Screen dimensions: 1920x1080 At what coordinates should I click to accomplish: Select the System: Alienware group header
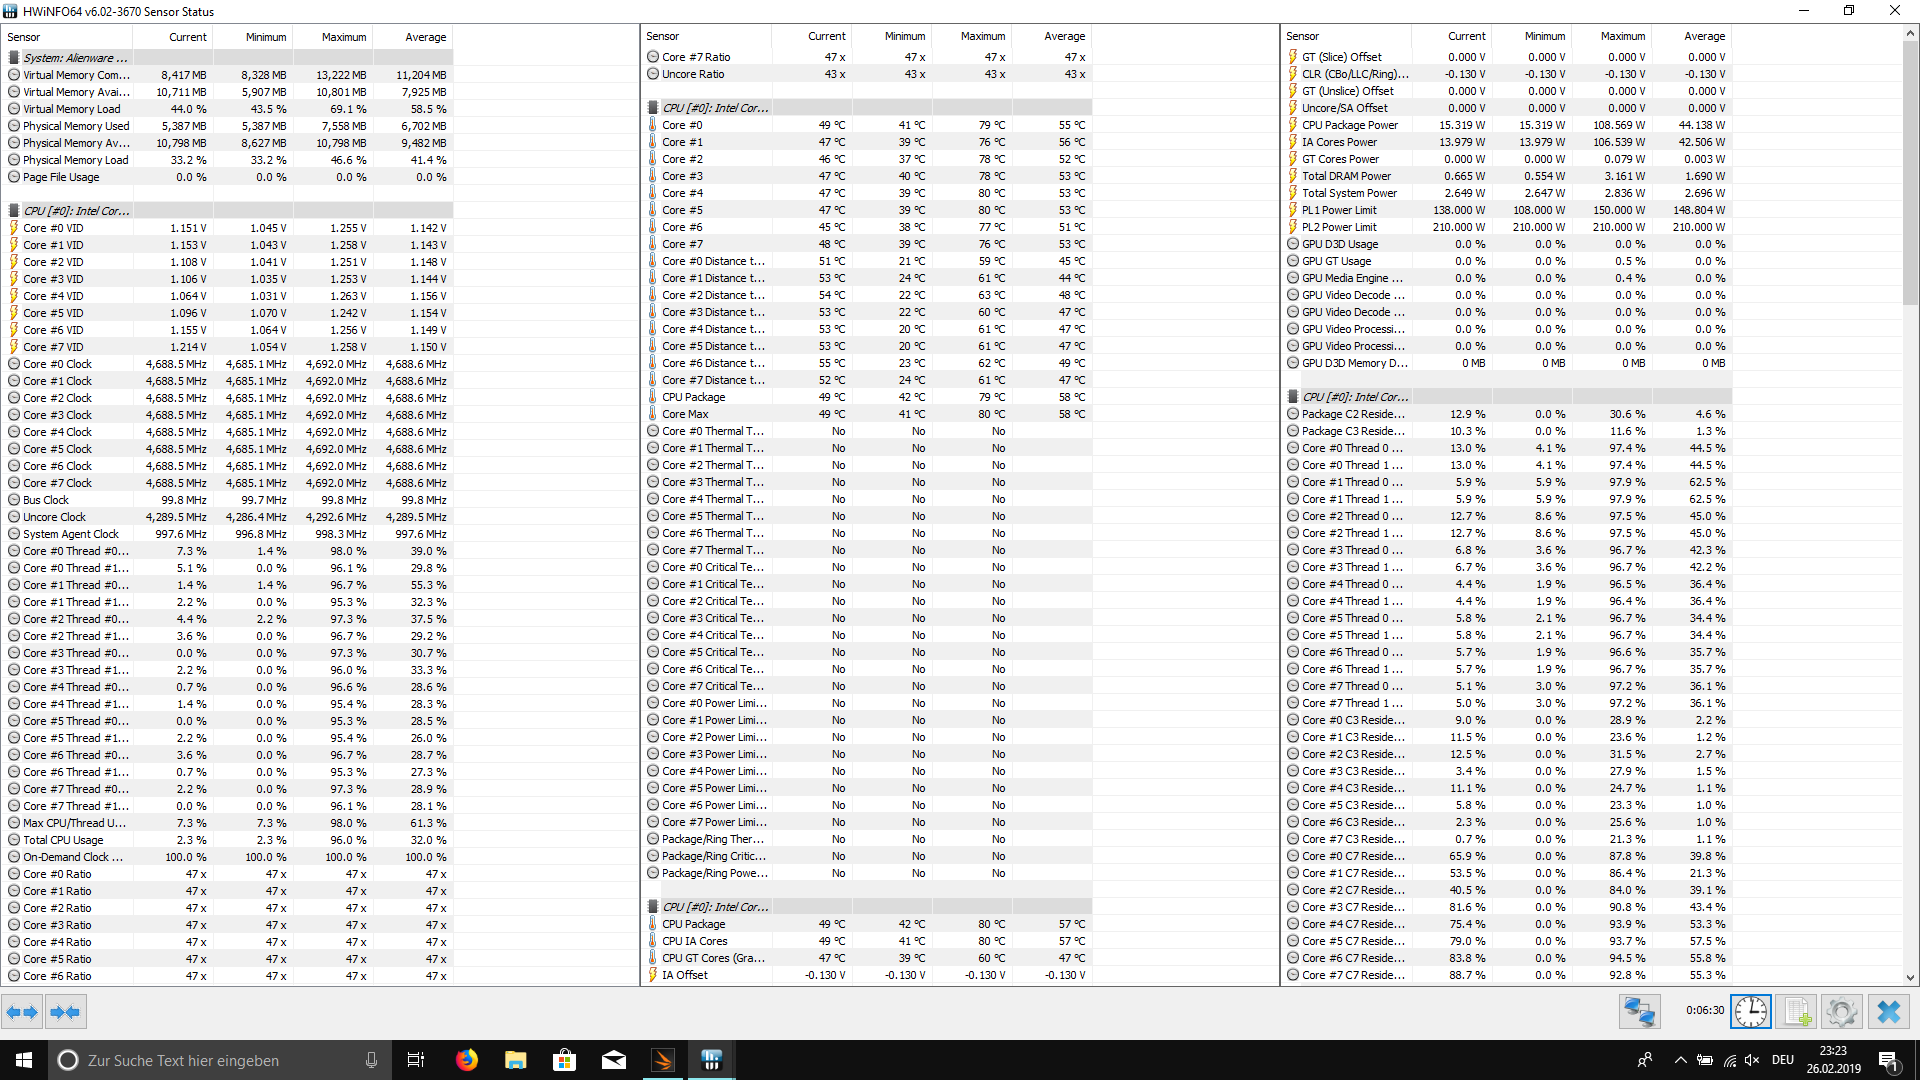click(x=75, y=58)
